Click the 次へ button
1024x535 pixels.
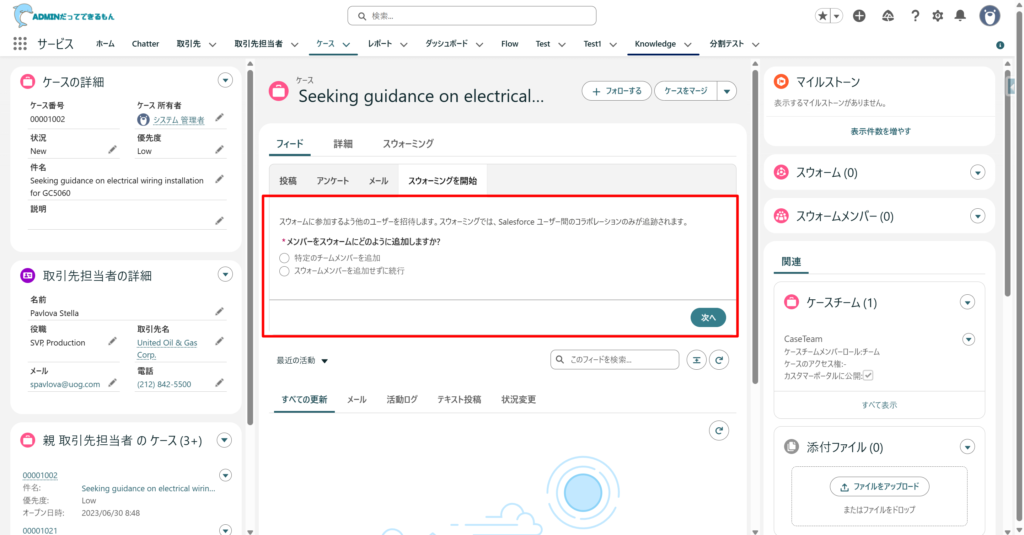[708, 317]
